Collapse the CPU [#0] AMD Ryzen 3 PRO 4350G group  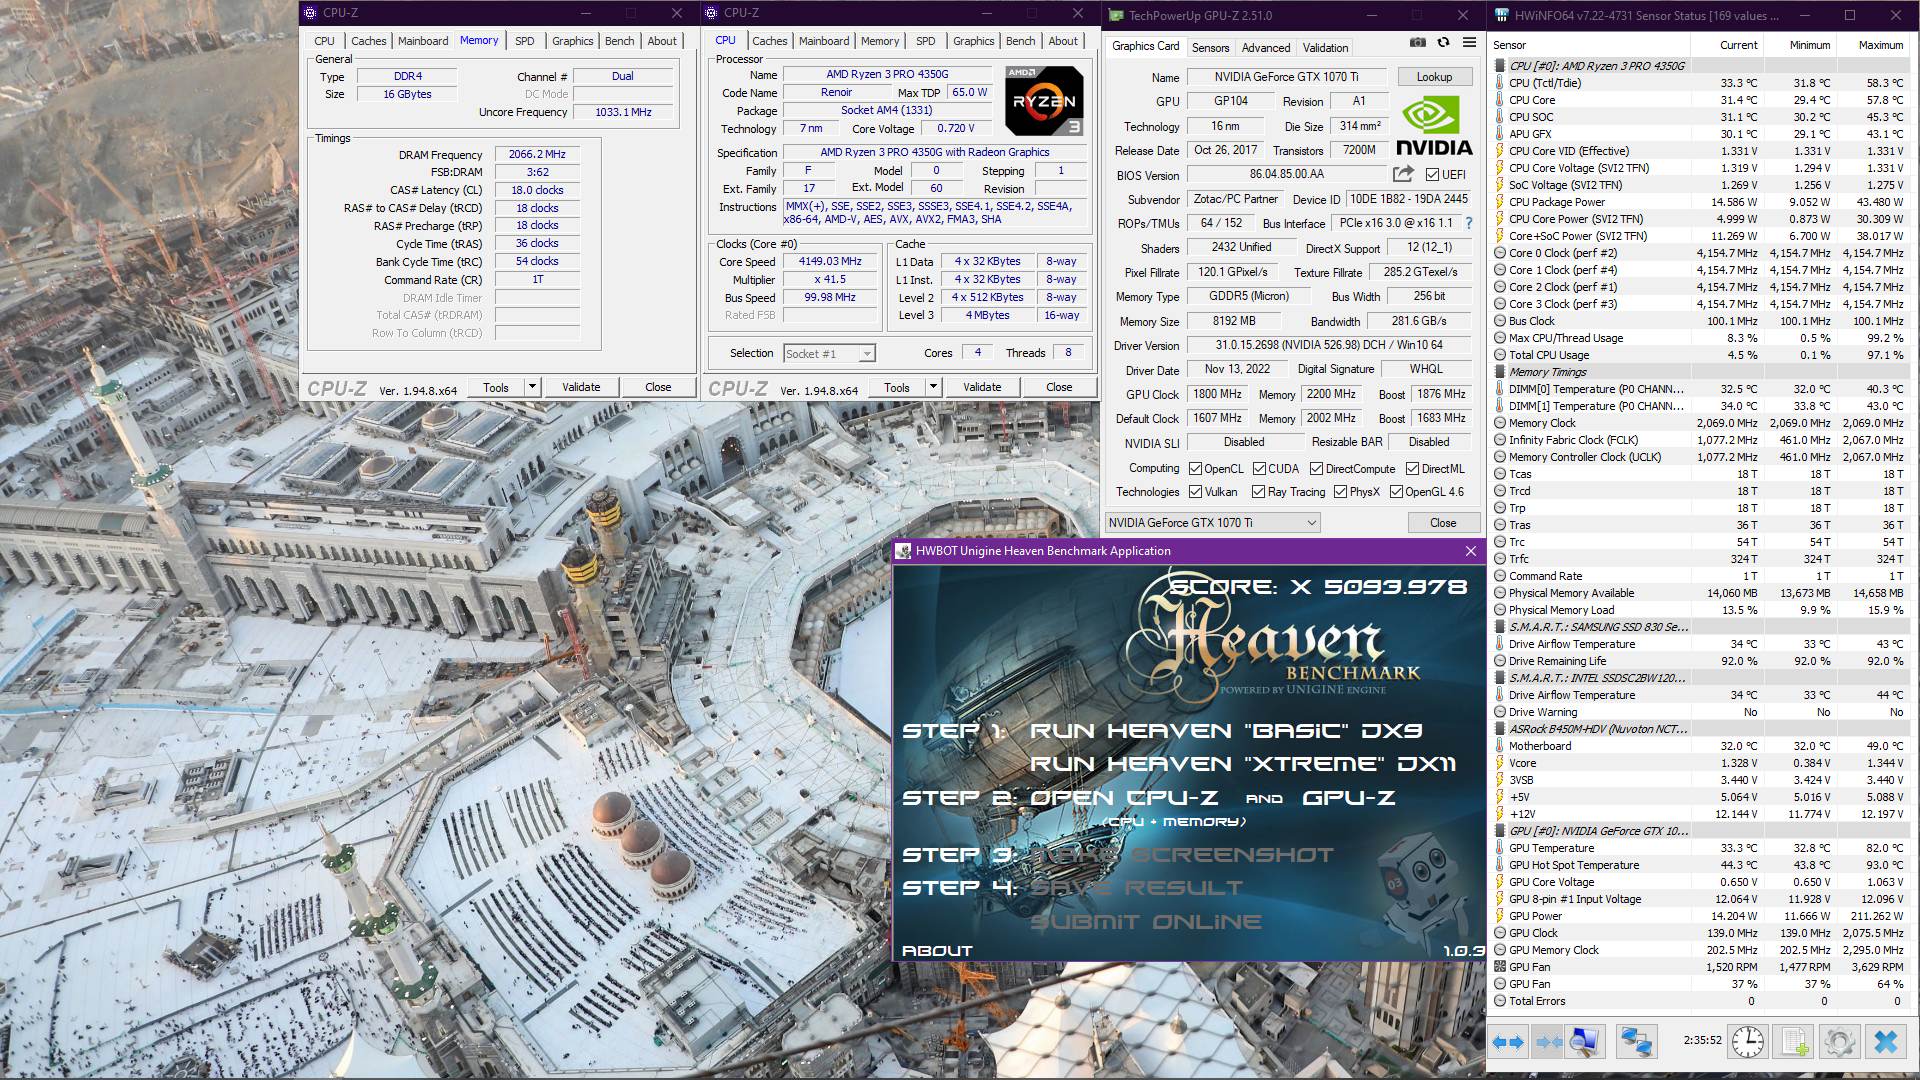[1499, 66]
